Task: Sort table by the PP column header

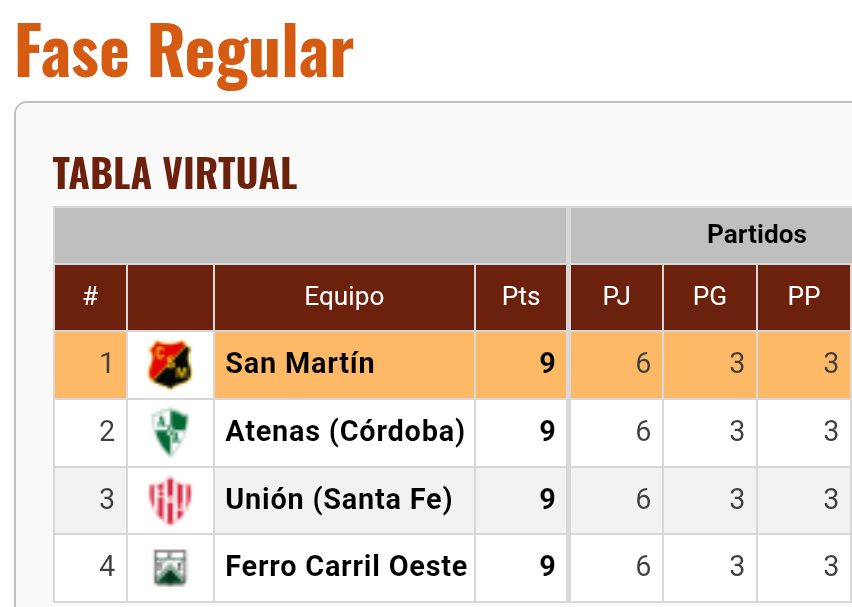Action: pyautogui.click(x=804, y=297)
